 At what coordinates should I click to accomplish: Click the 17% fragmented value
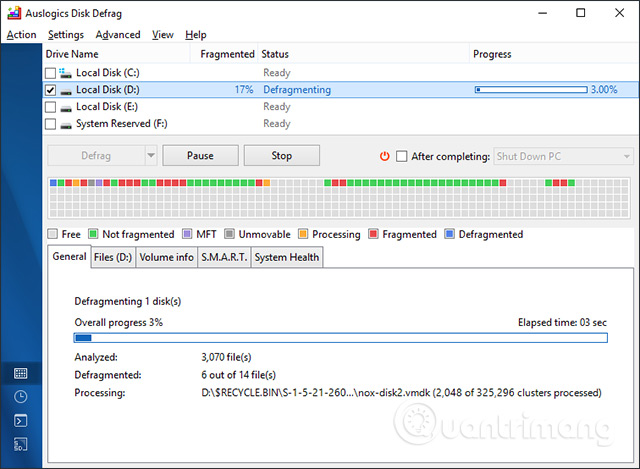click(244, 90)
